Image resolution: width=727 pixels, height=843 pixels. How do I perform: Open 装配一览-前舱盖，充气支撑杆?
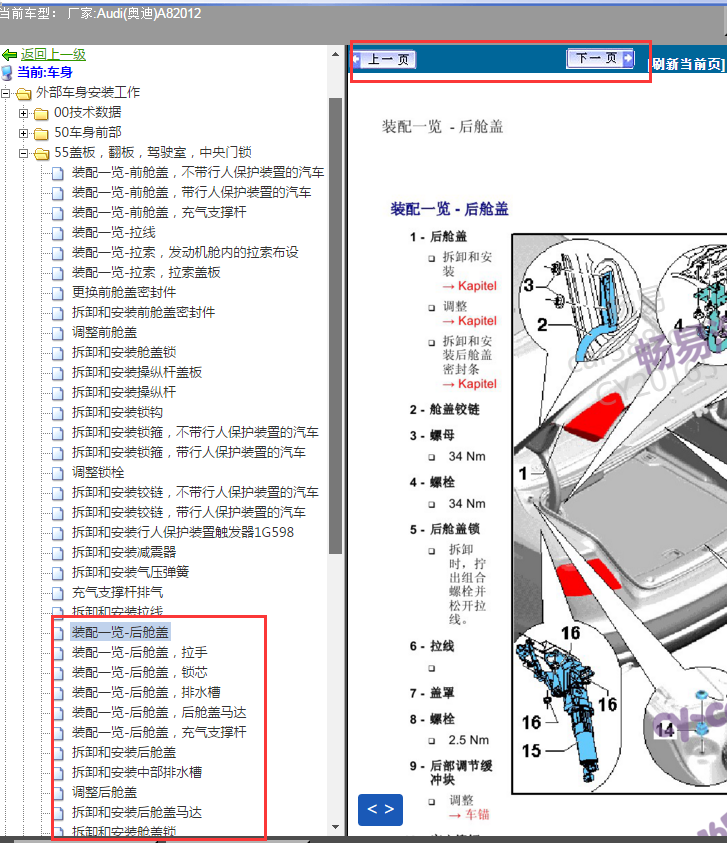[159, 212]
